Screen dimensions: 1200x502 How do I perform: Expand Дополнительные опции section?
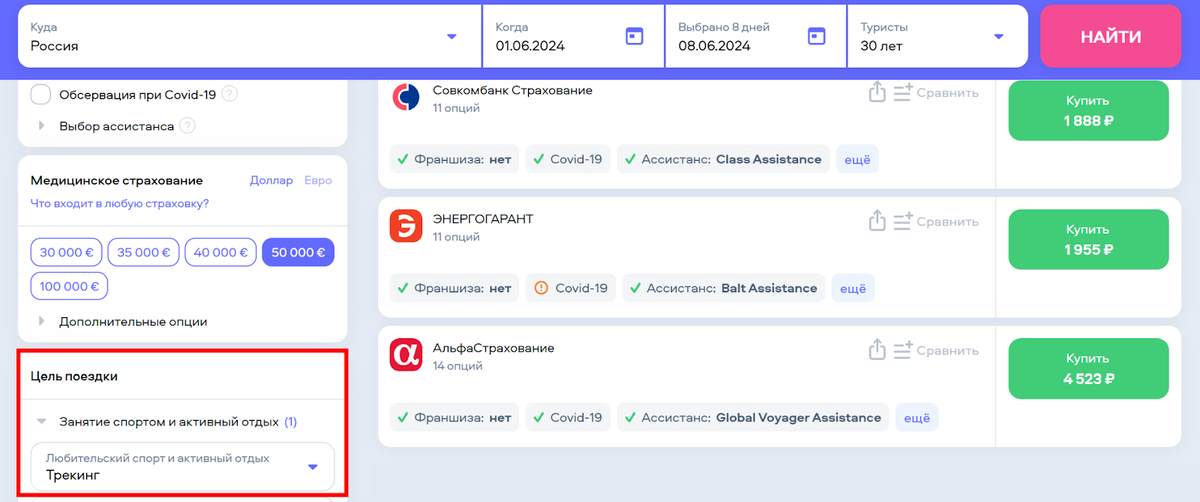[x=124, y=322]
